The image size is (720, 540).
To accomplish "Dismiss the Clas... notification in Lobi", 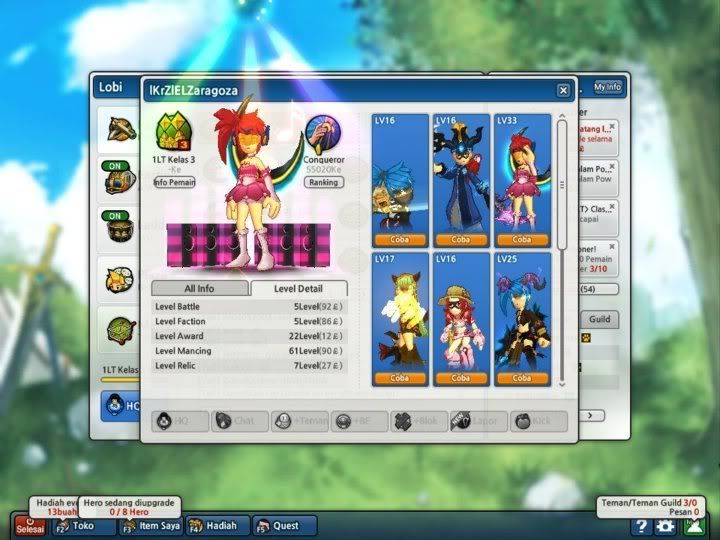I will click(x=612, y=207).
